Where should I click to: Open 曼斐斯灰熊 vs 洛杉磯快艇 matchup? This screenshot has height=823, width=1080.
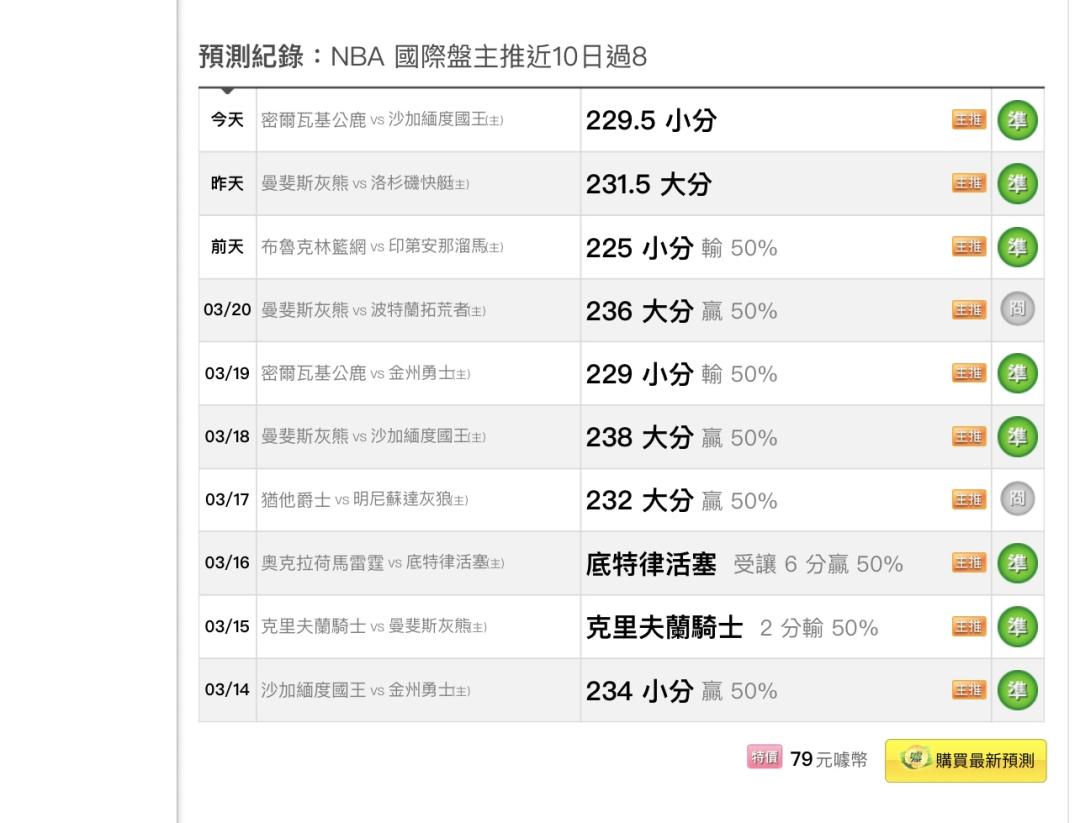click(365, 185)
